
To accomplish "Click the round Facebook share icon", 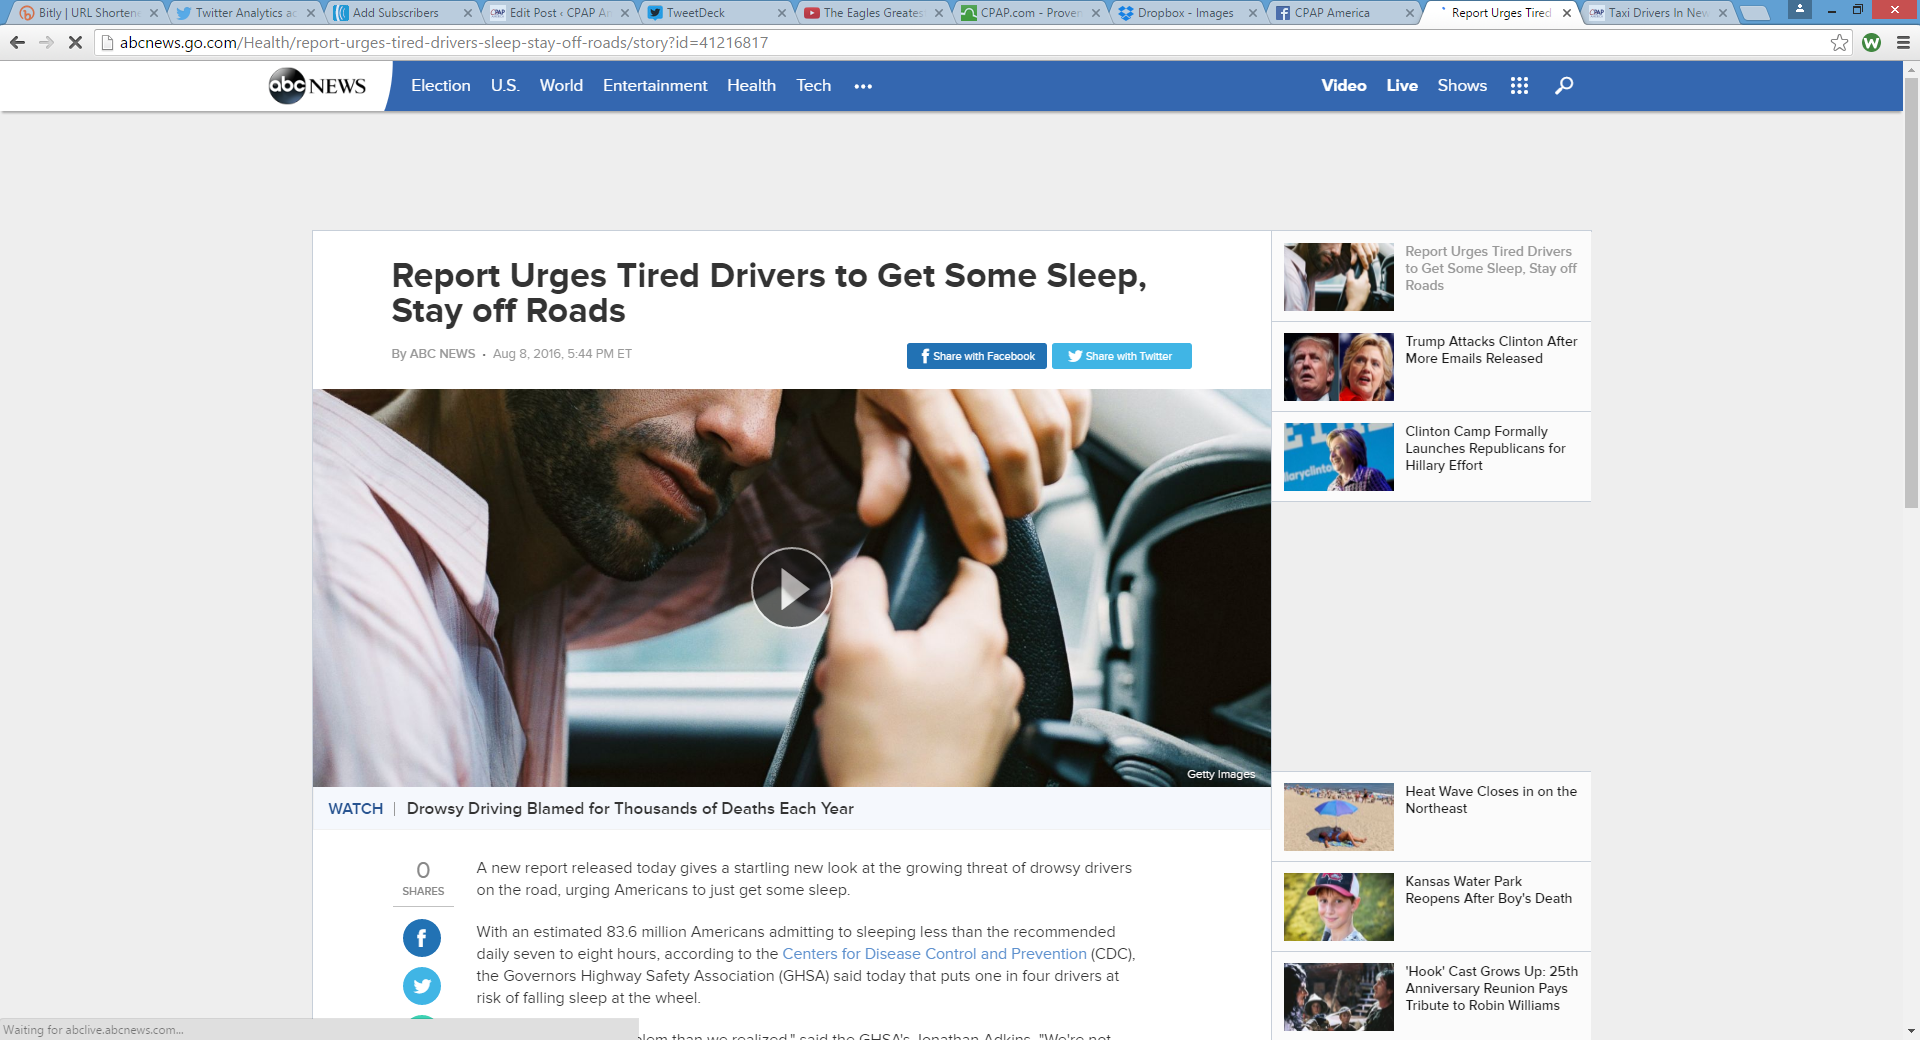I will click(x=421, y=938).
